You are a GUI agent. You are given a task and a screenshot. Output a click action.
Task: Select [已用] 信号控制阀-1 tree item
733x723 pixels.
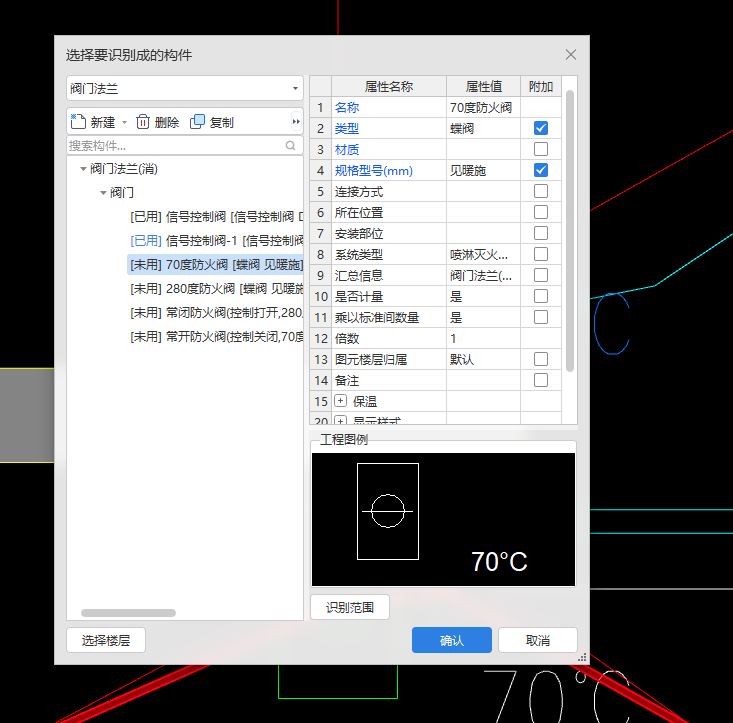[x=217, y=241]
